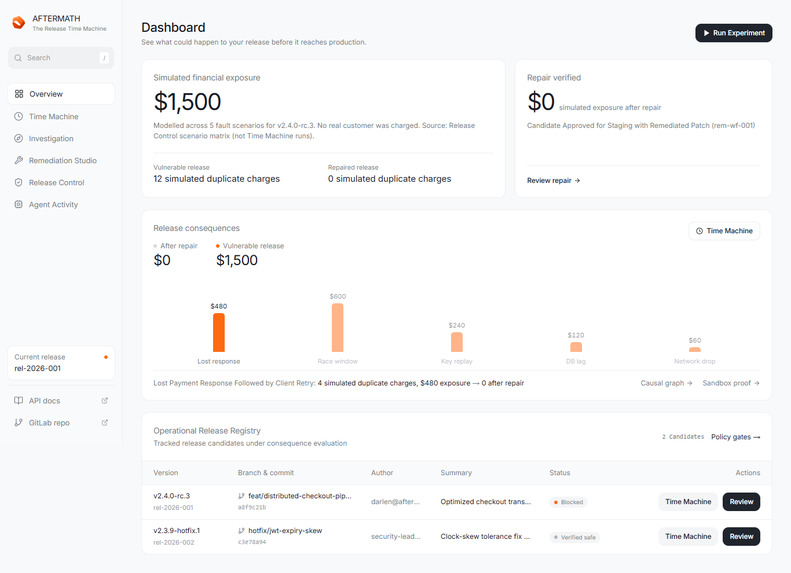
Task: Click summary 'Optimized checkout trans...' cell
Action: point(485,502)
